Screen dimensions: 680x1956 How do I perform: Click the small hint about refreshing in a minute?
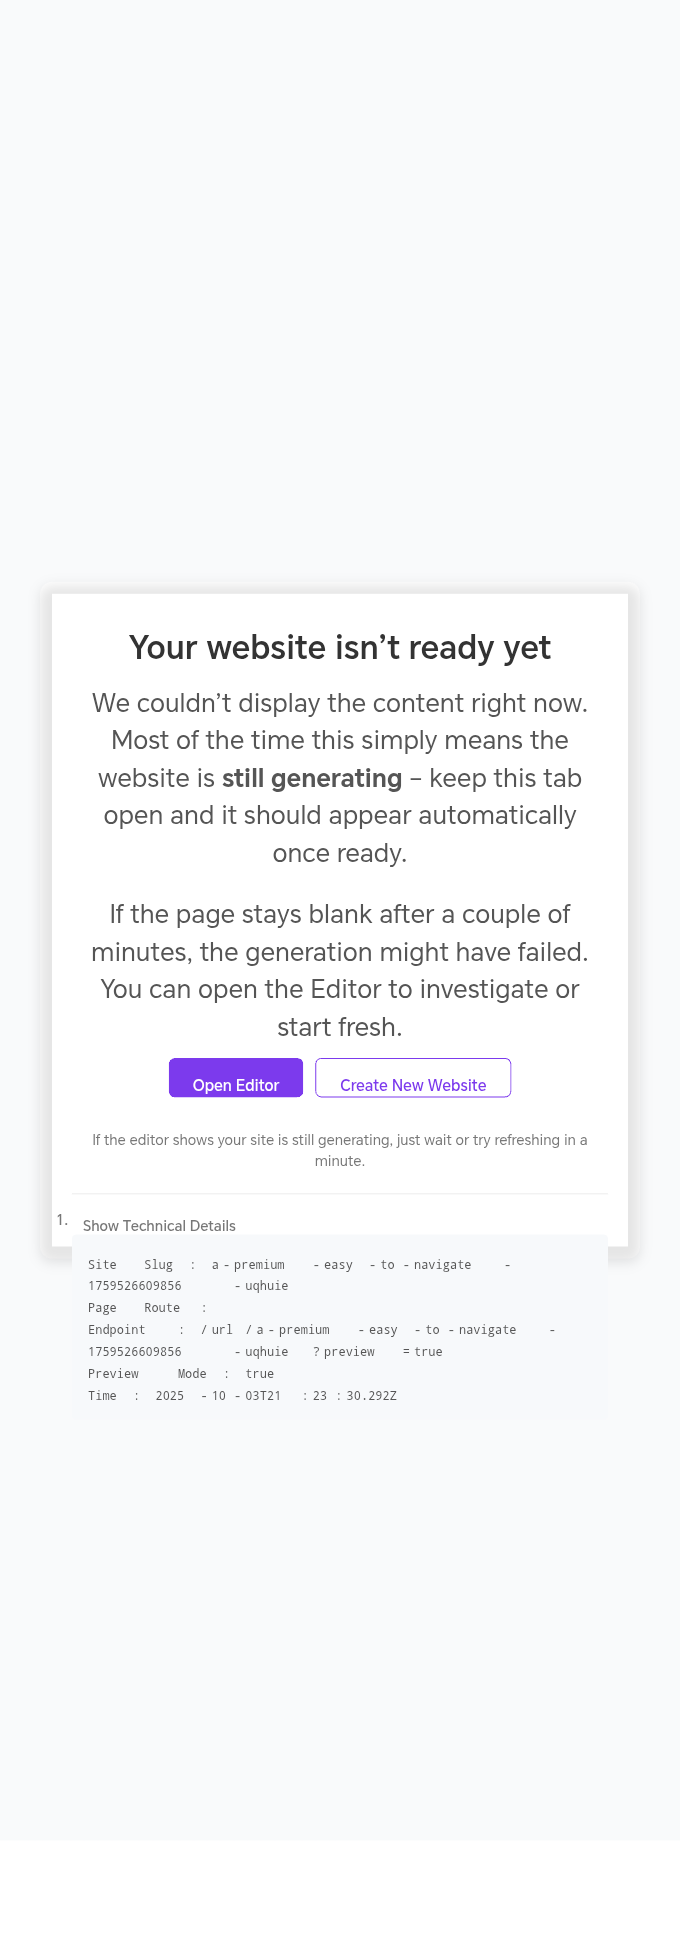[340, 1150]
